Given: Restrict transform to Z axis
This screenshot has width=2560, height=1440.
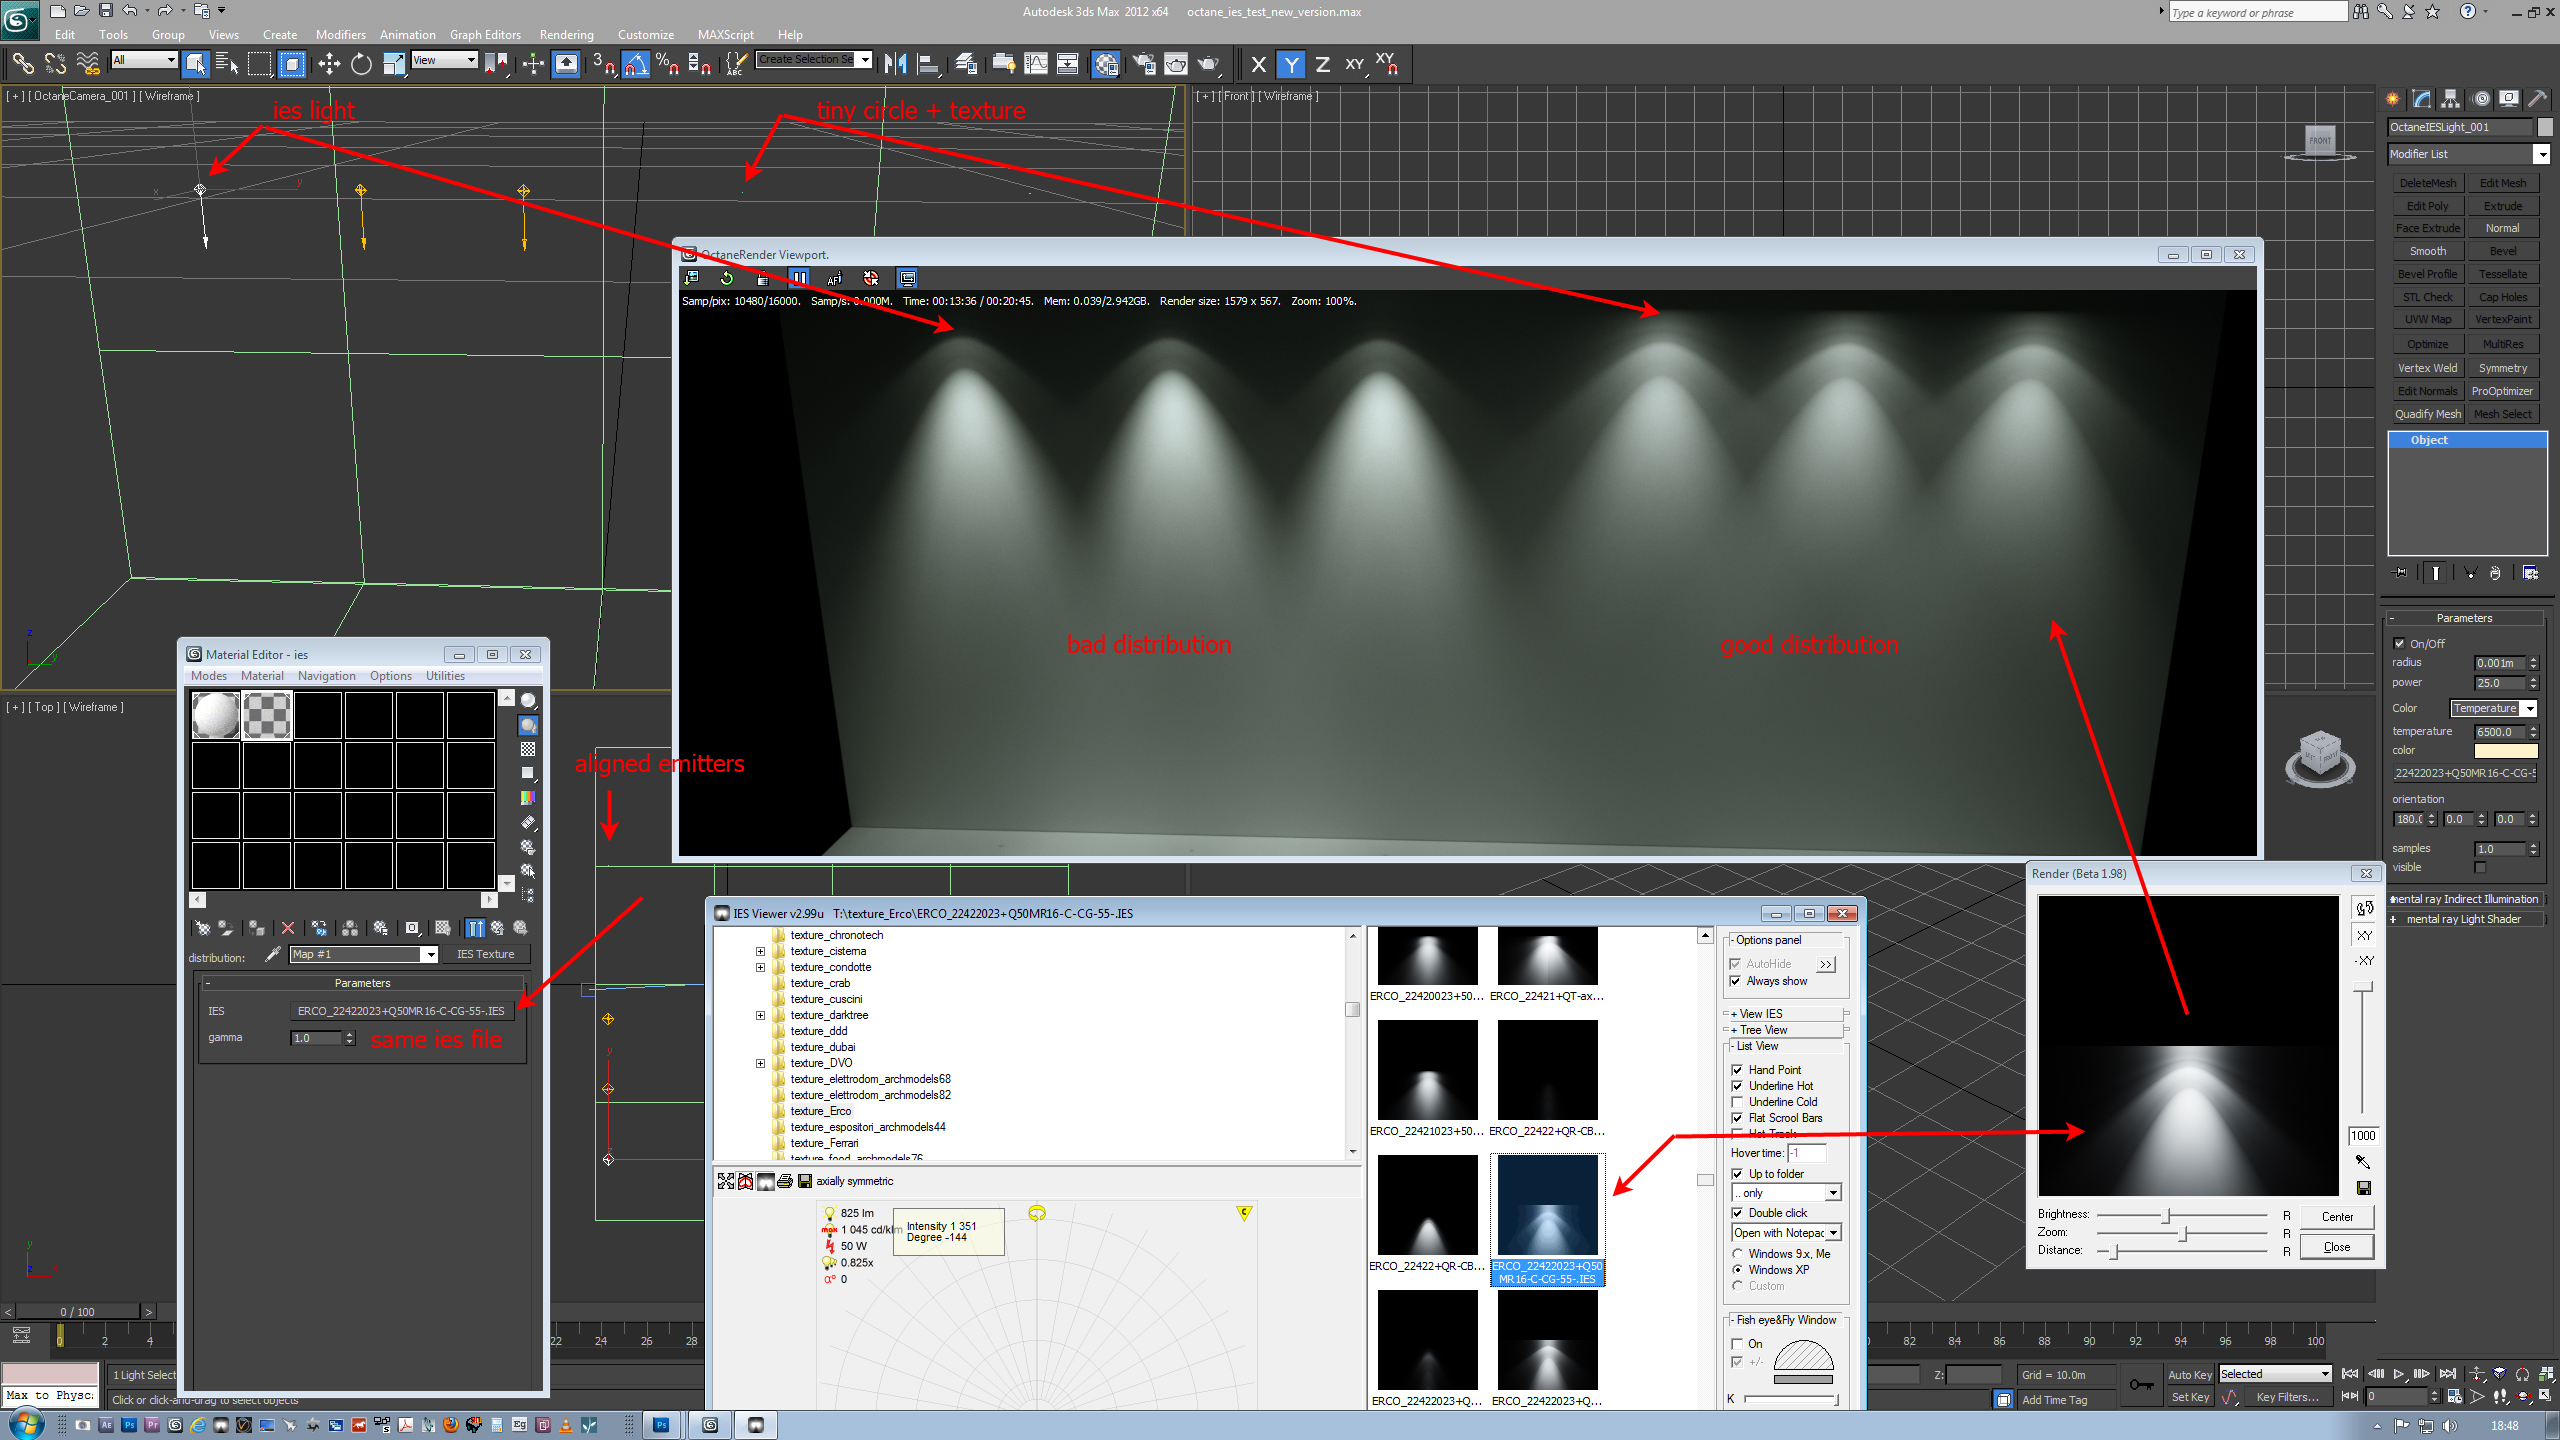Looking at the screenshot, I should tap(1323, 65).
